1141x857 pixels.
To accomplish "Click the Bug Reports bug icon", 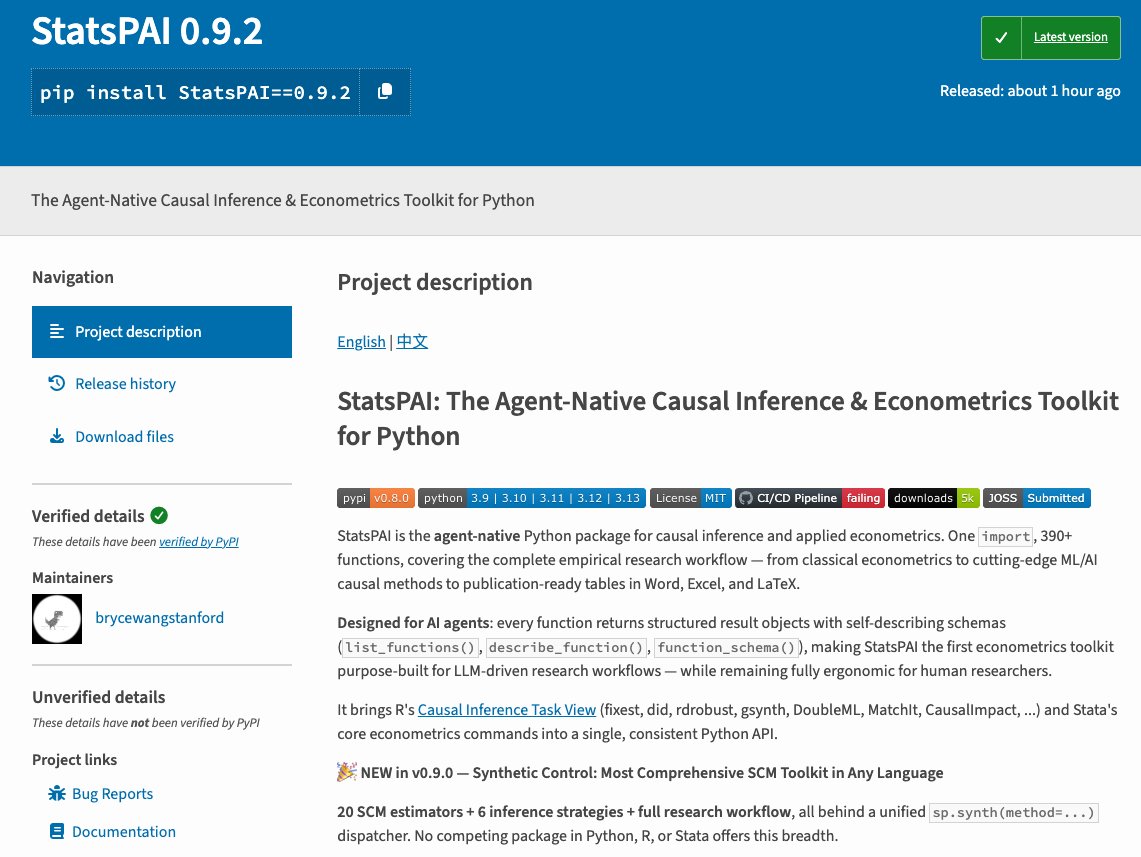I will click(x=56, y=794).
